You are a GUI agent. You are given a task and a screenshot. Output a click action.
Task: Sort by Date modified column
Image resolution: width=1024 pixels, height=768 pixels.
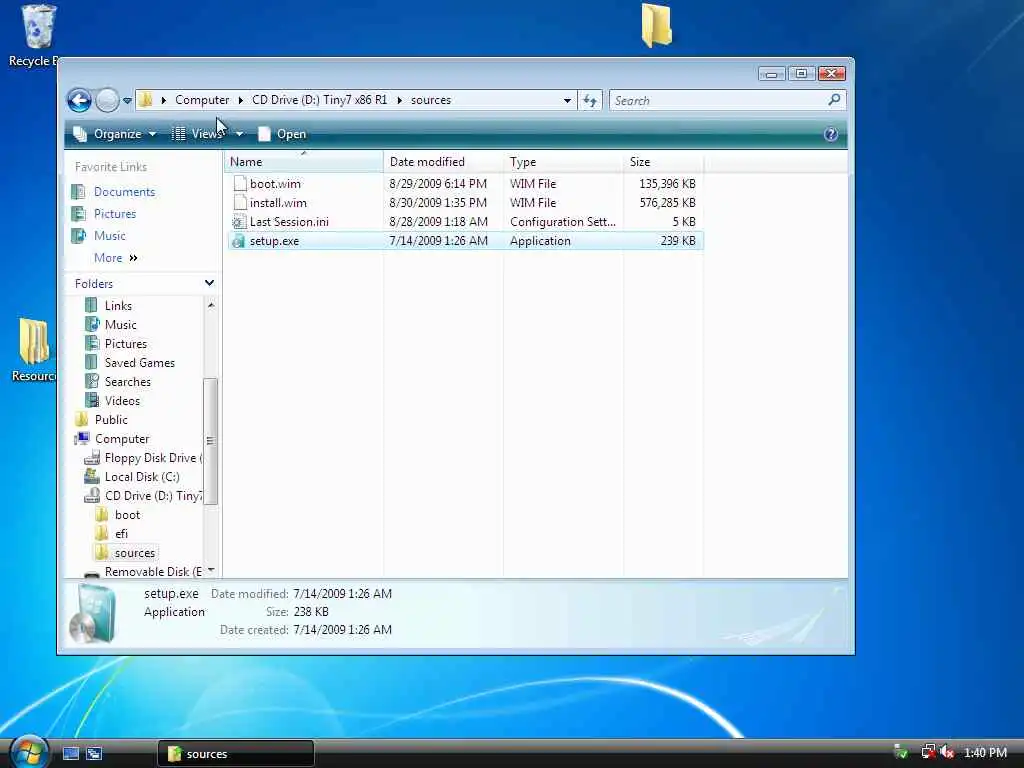click(443, 162)
